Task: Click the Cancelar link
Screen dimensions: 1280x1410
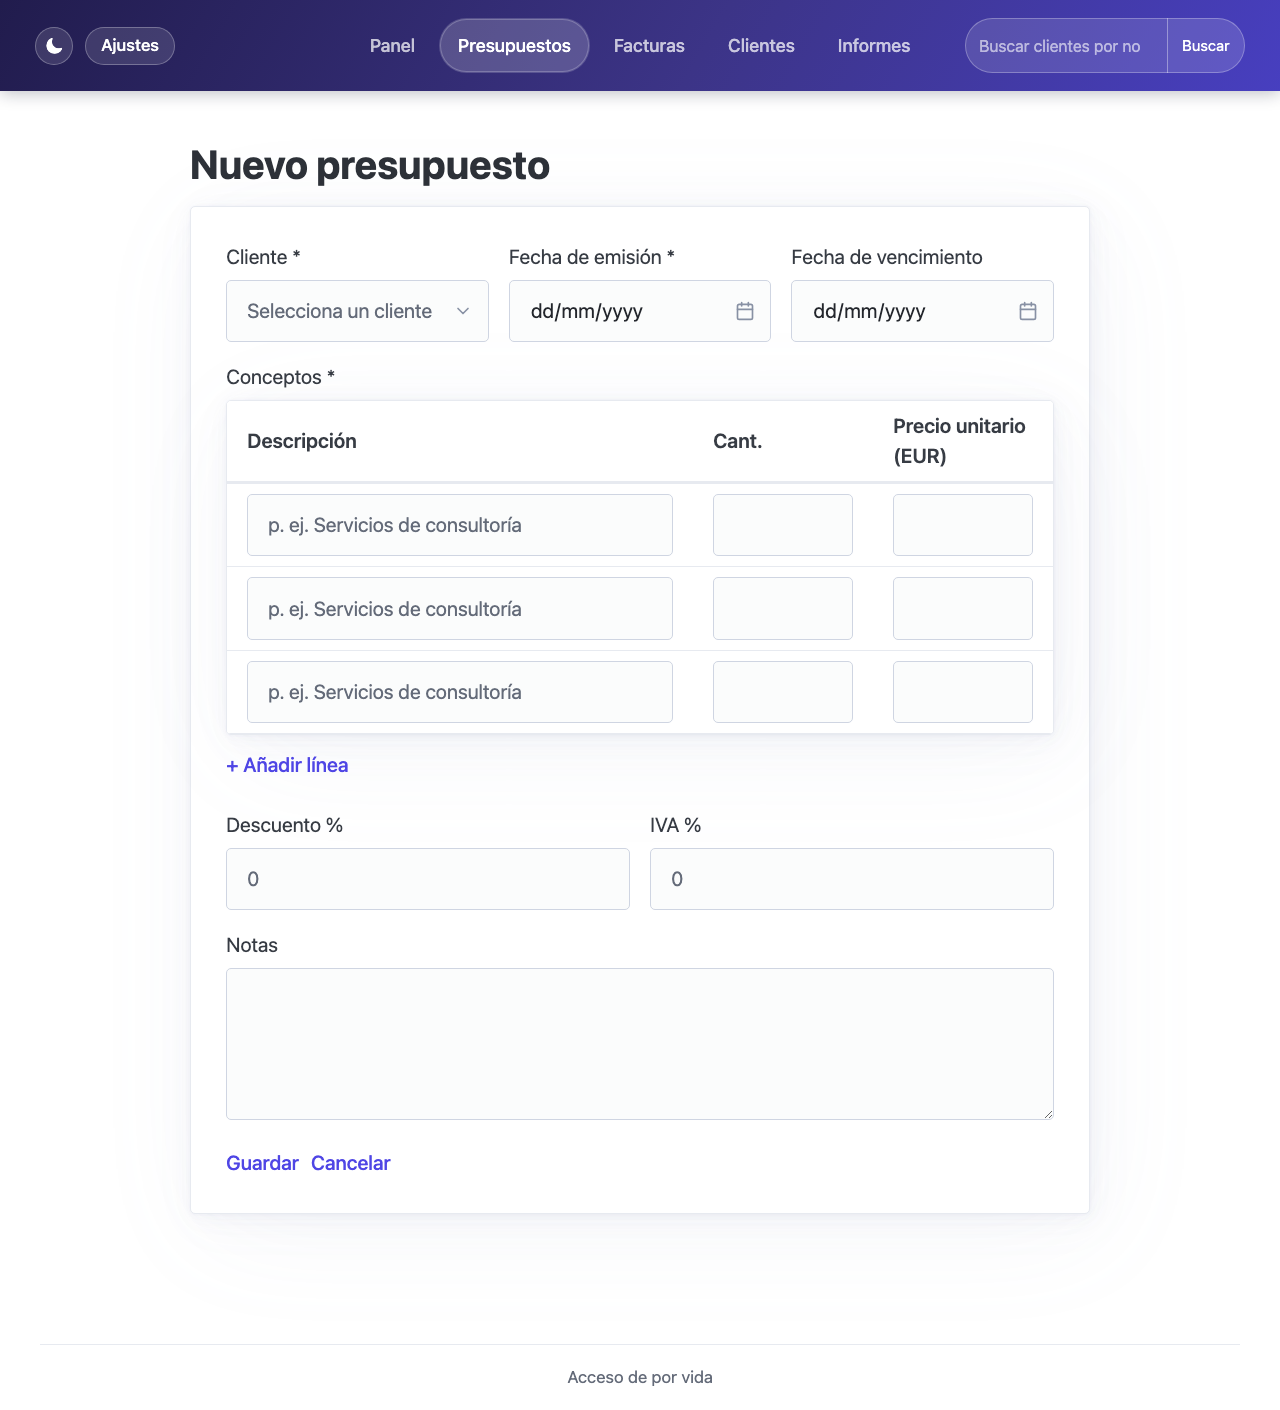Action: coord(351,1163)
